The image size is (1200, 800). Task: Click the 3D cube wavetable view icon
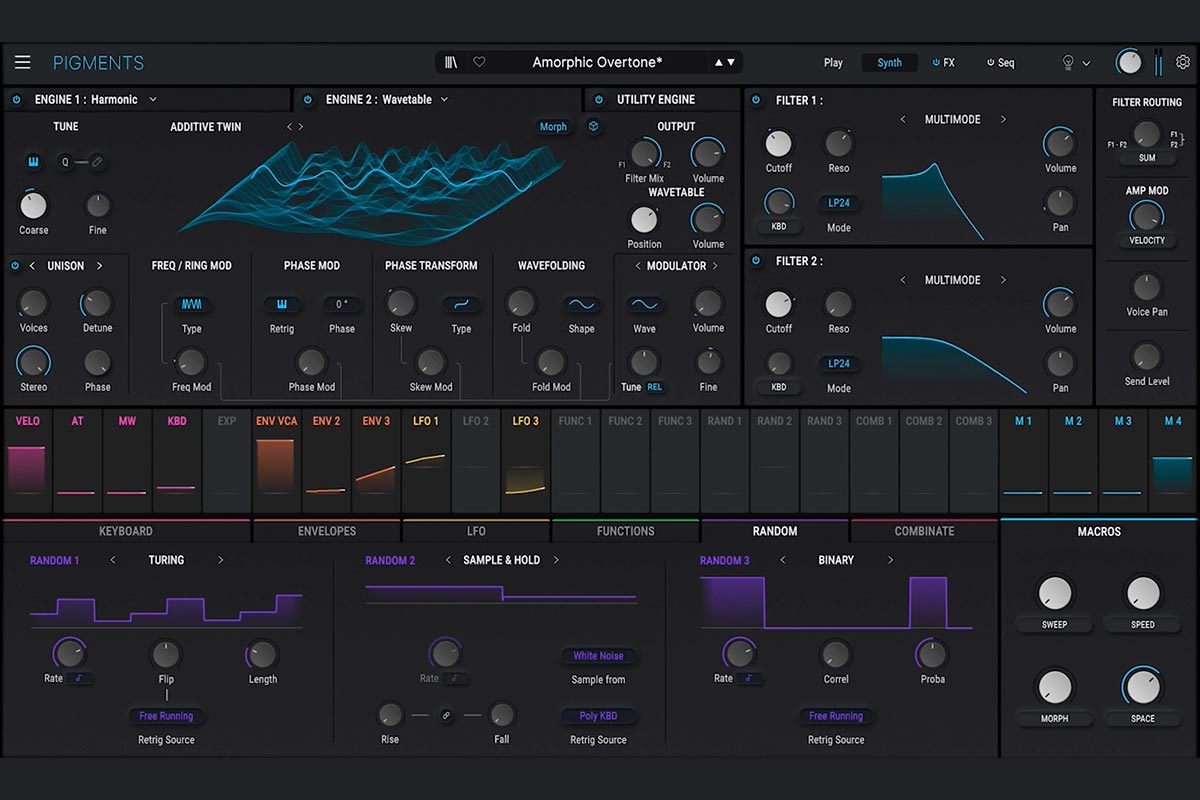point(593,127)
